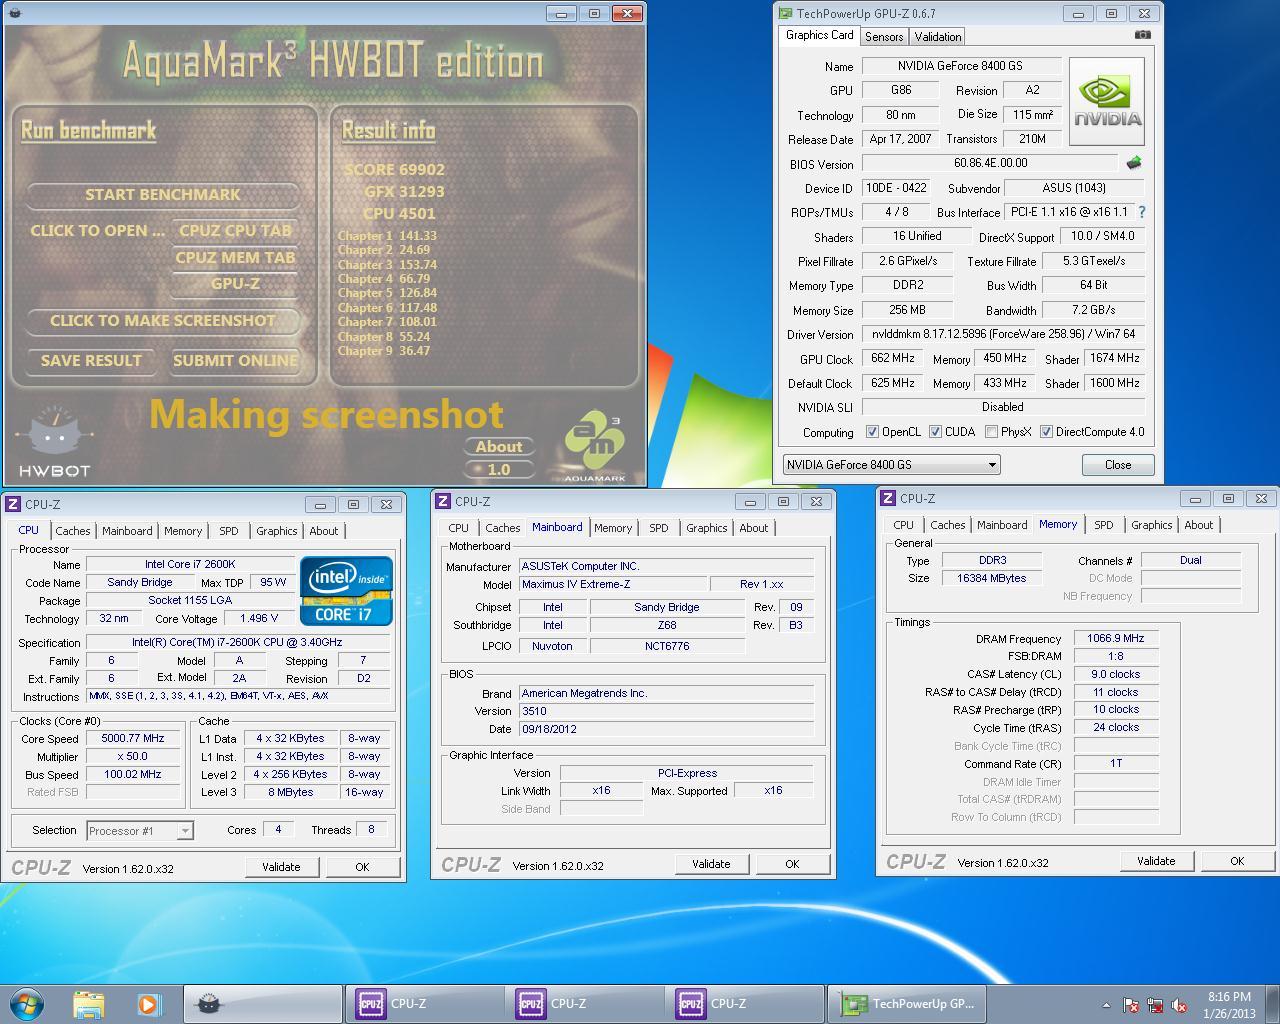Click the volume speaker tray icon
The image size is (1280, 1024).
[1179, 1005]
